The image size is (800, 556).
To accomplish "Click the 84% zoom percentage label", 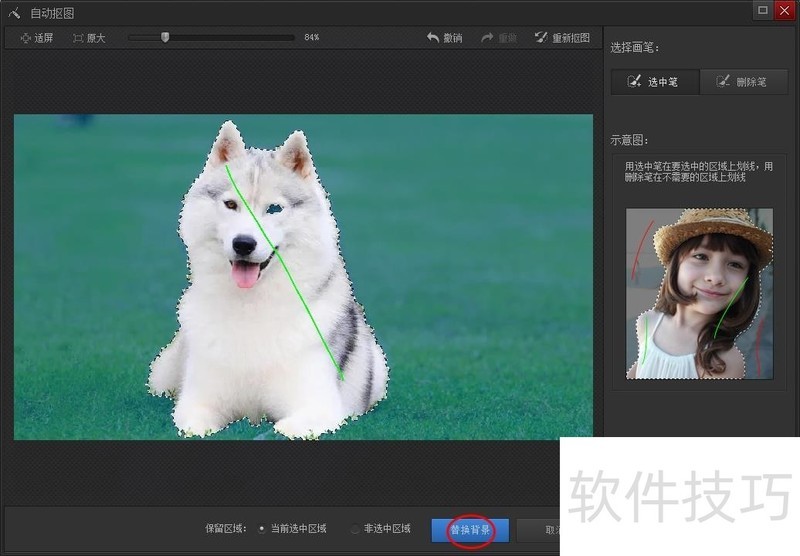I will click(x=311, y=38).
